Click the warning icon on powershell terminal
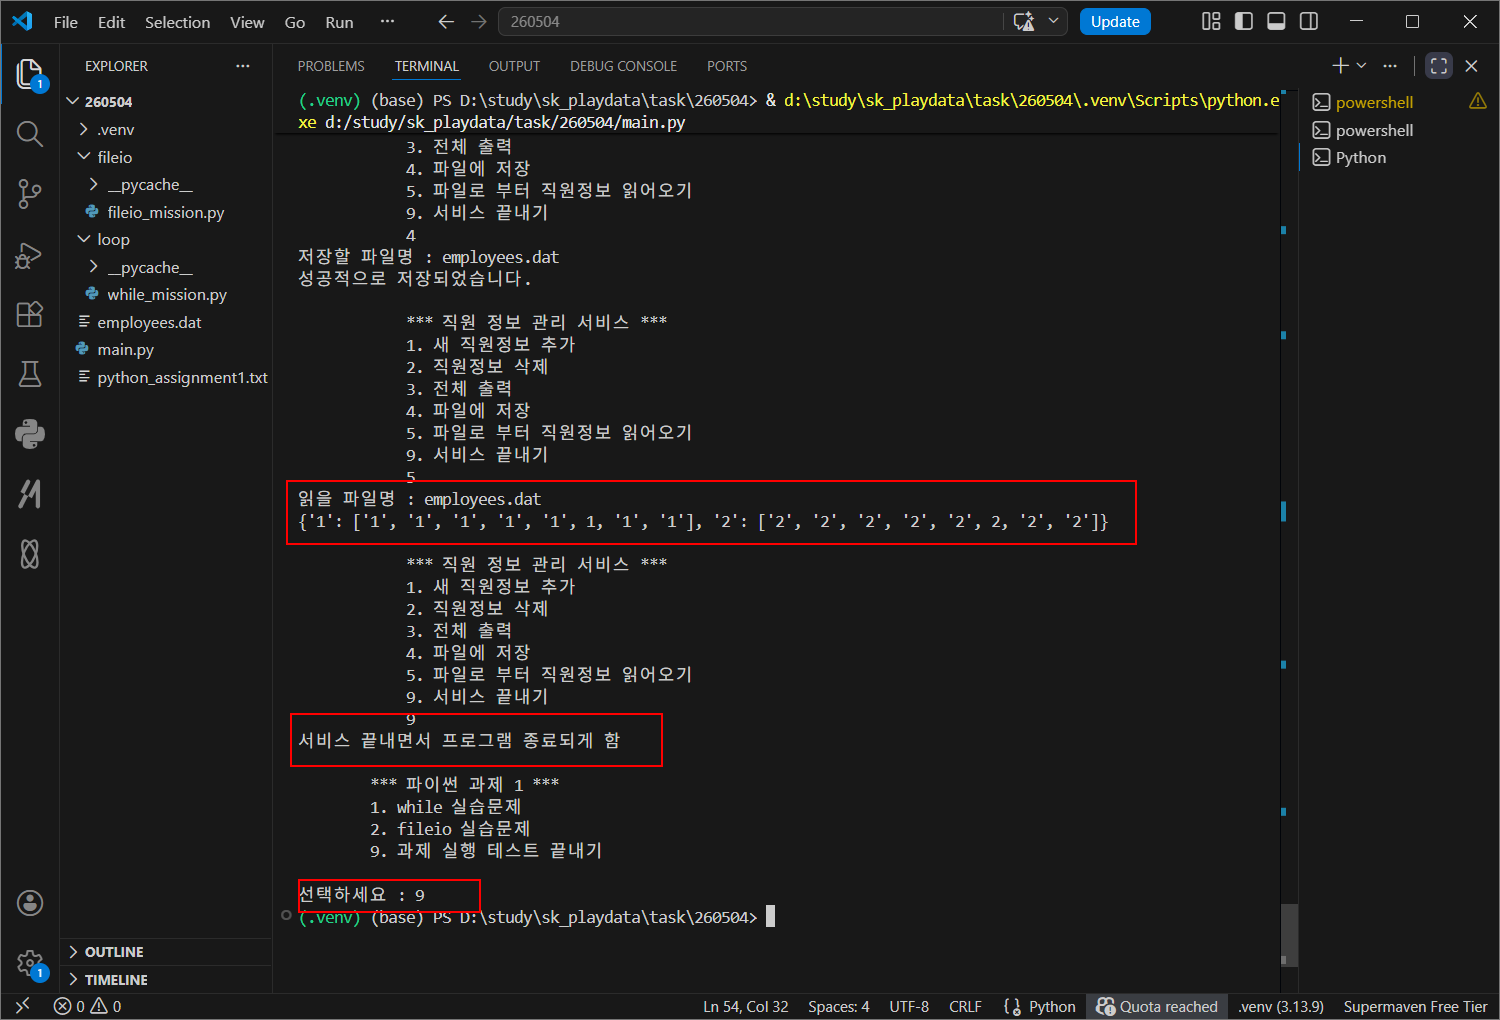The width and height of the screenshot is (1500, 1020). pos(1477,101)
